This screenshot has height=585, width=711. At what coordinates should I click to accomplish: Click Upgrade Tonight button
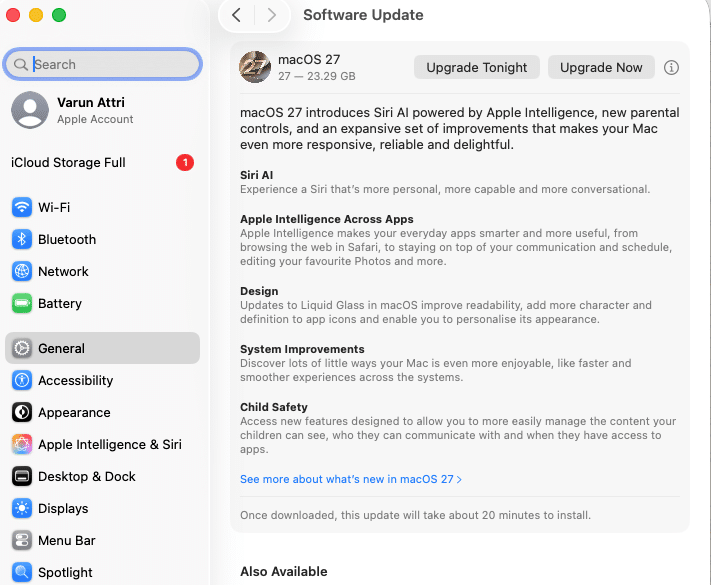(477, 68)
